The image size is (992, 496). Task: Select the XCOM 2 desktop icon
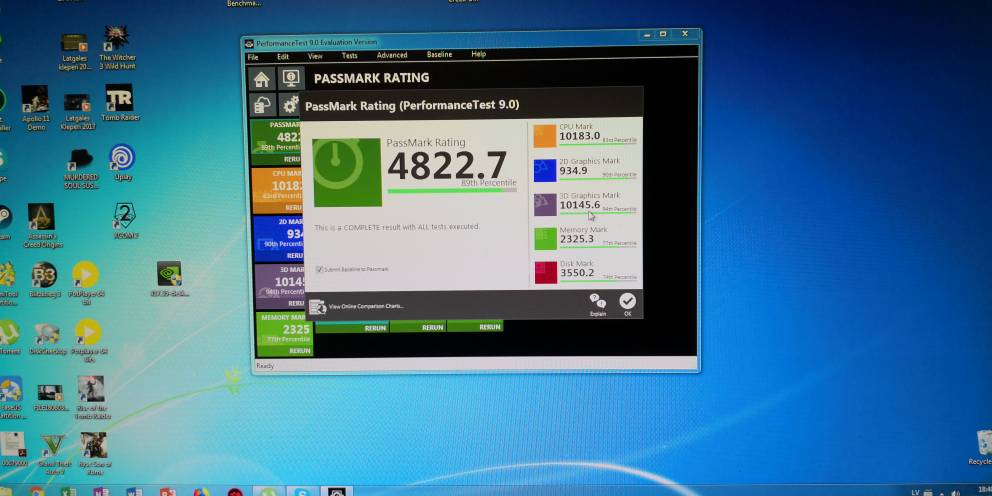[125, 221]
